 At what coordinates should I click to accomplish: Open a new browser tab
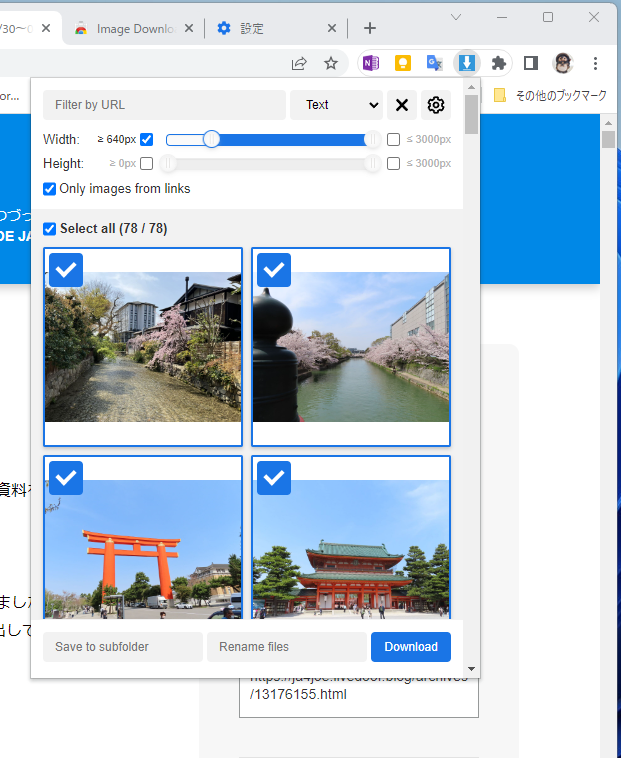[370, 28]
